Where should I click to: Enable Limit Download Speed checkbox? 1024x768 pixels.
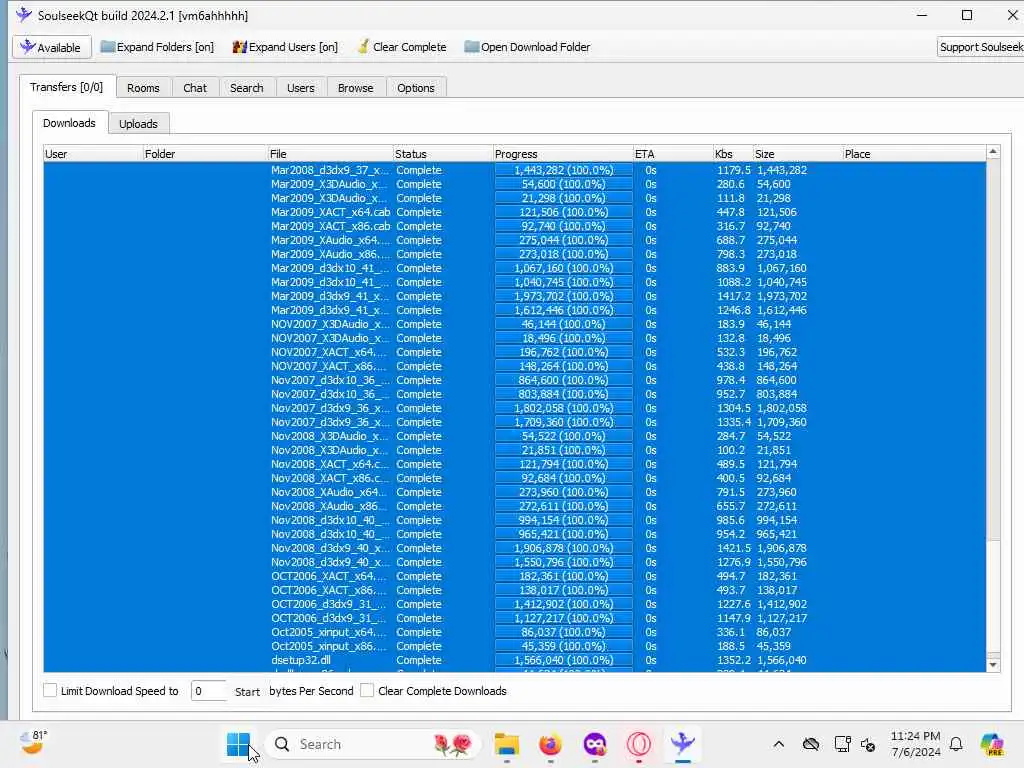coord(50,690)
